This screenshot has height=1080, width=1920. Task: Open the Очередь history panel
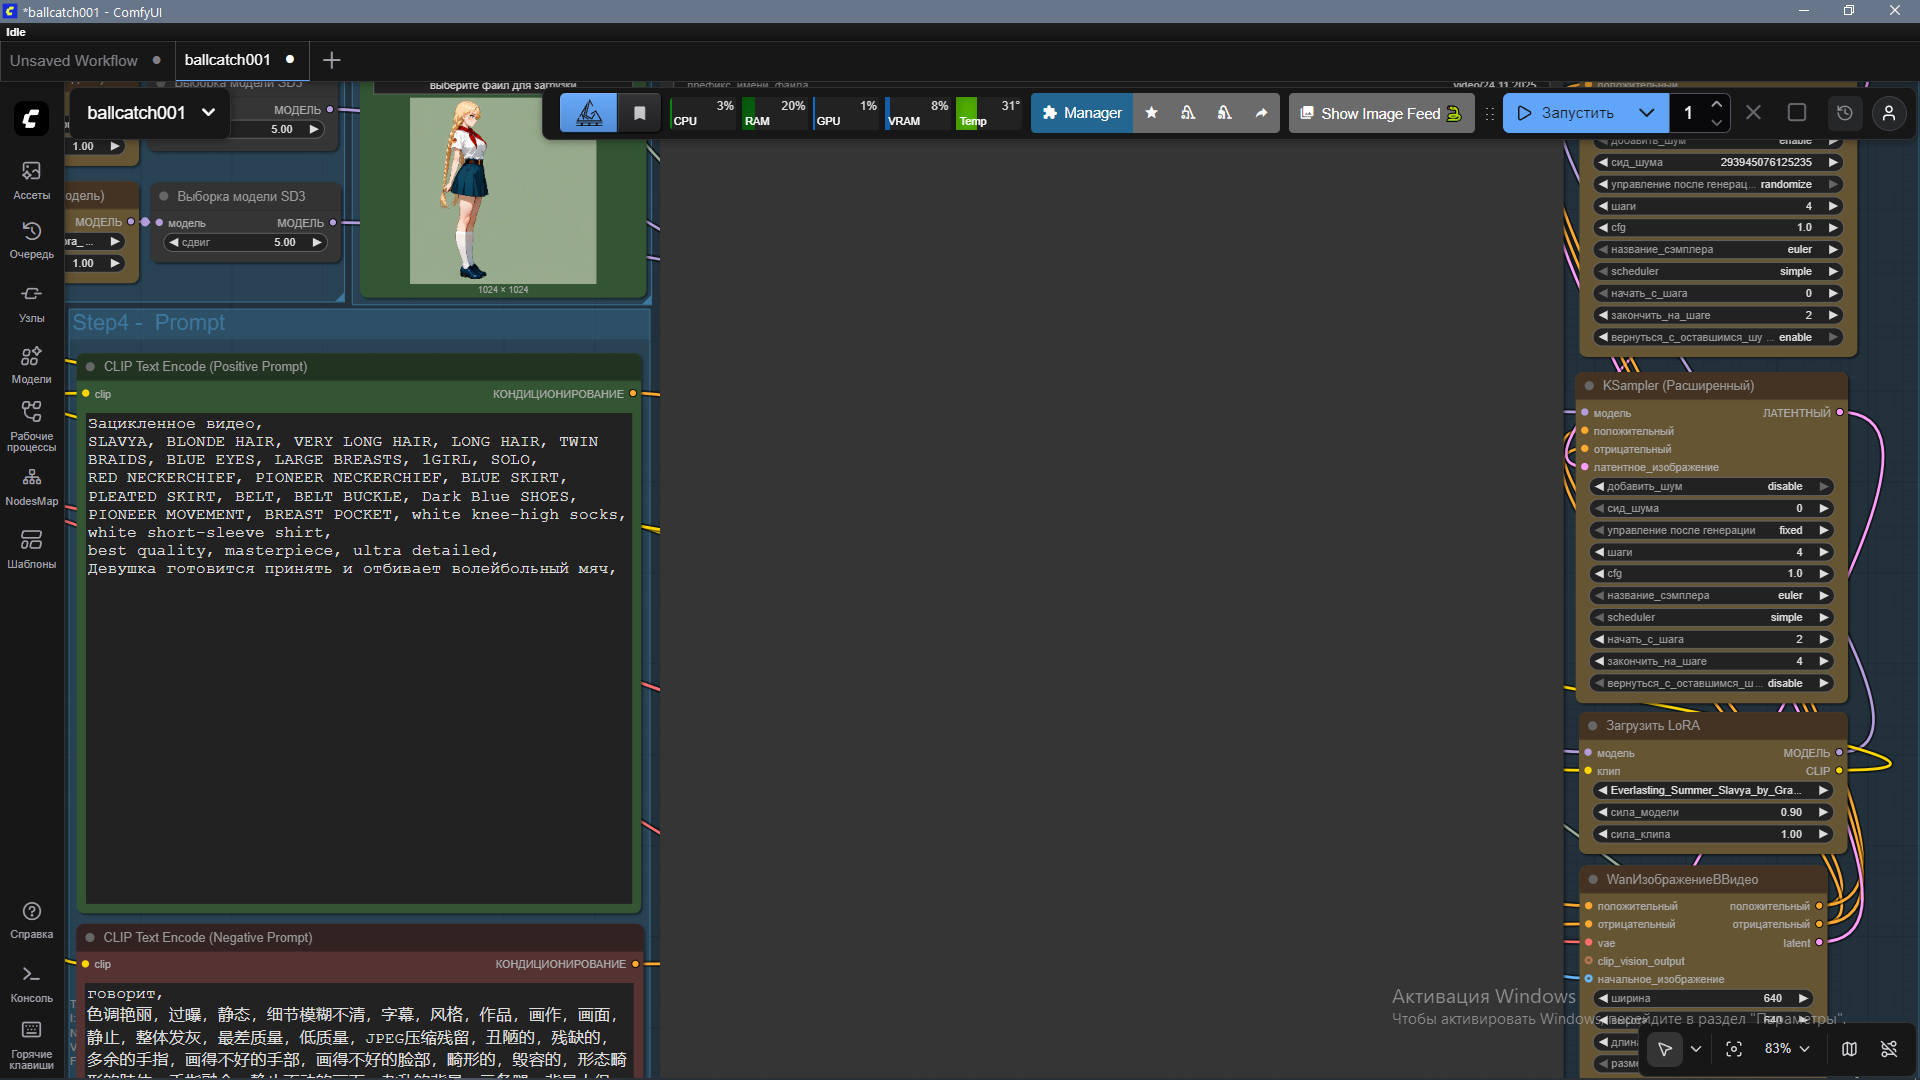[31, 239]
